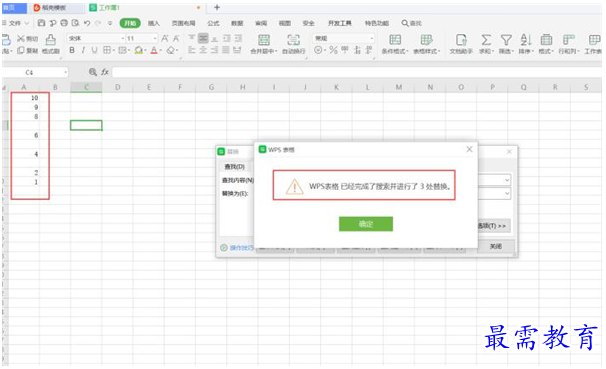Open the 文件 menu

click(15, 23)
